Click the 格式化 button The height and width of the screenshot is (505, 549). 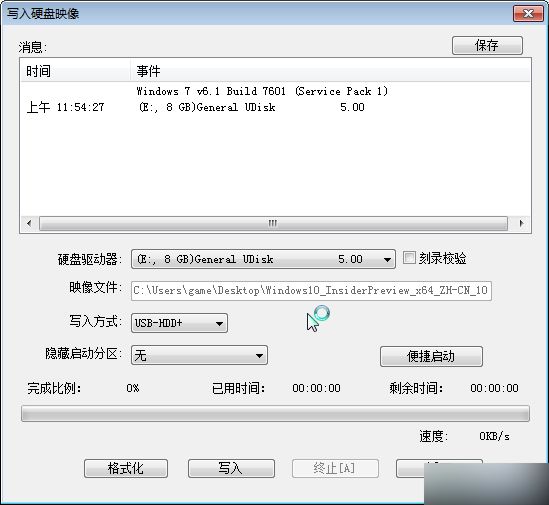(126, 468)
